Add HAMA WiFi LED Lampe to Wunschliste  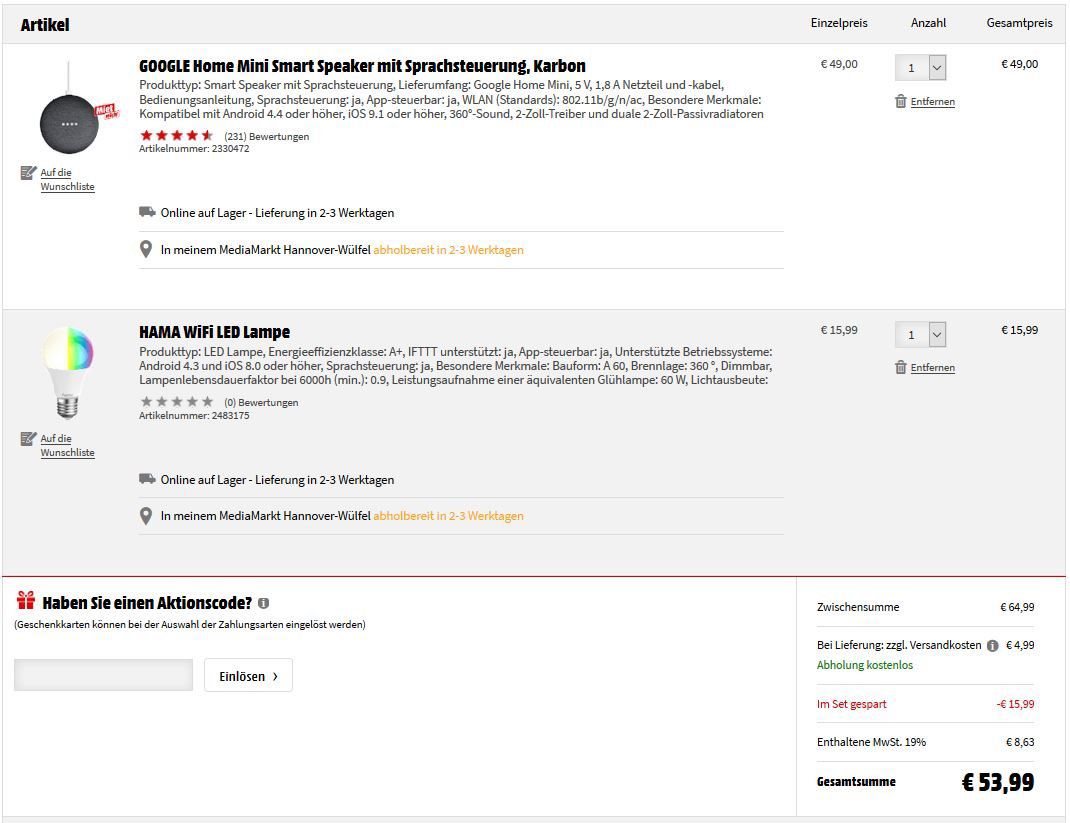coord(67,446)
